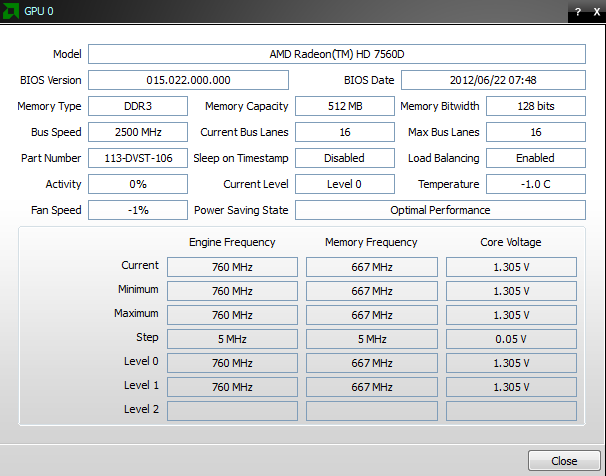The width and height of the screenshot is (606, 476).
Task: Click the Temperature value -1.0 C
Action: [536, 184]
